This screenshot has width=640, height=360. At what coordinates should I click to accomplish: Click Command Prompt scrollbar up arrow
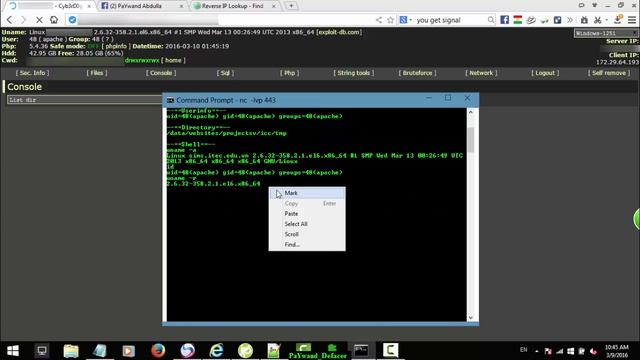coord(471,112)
